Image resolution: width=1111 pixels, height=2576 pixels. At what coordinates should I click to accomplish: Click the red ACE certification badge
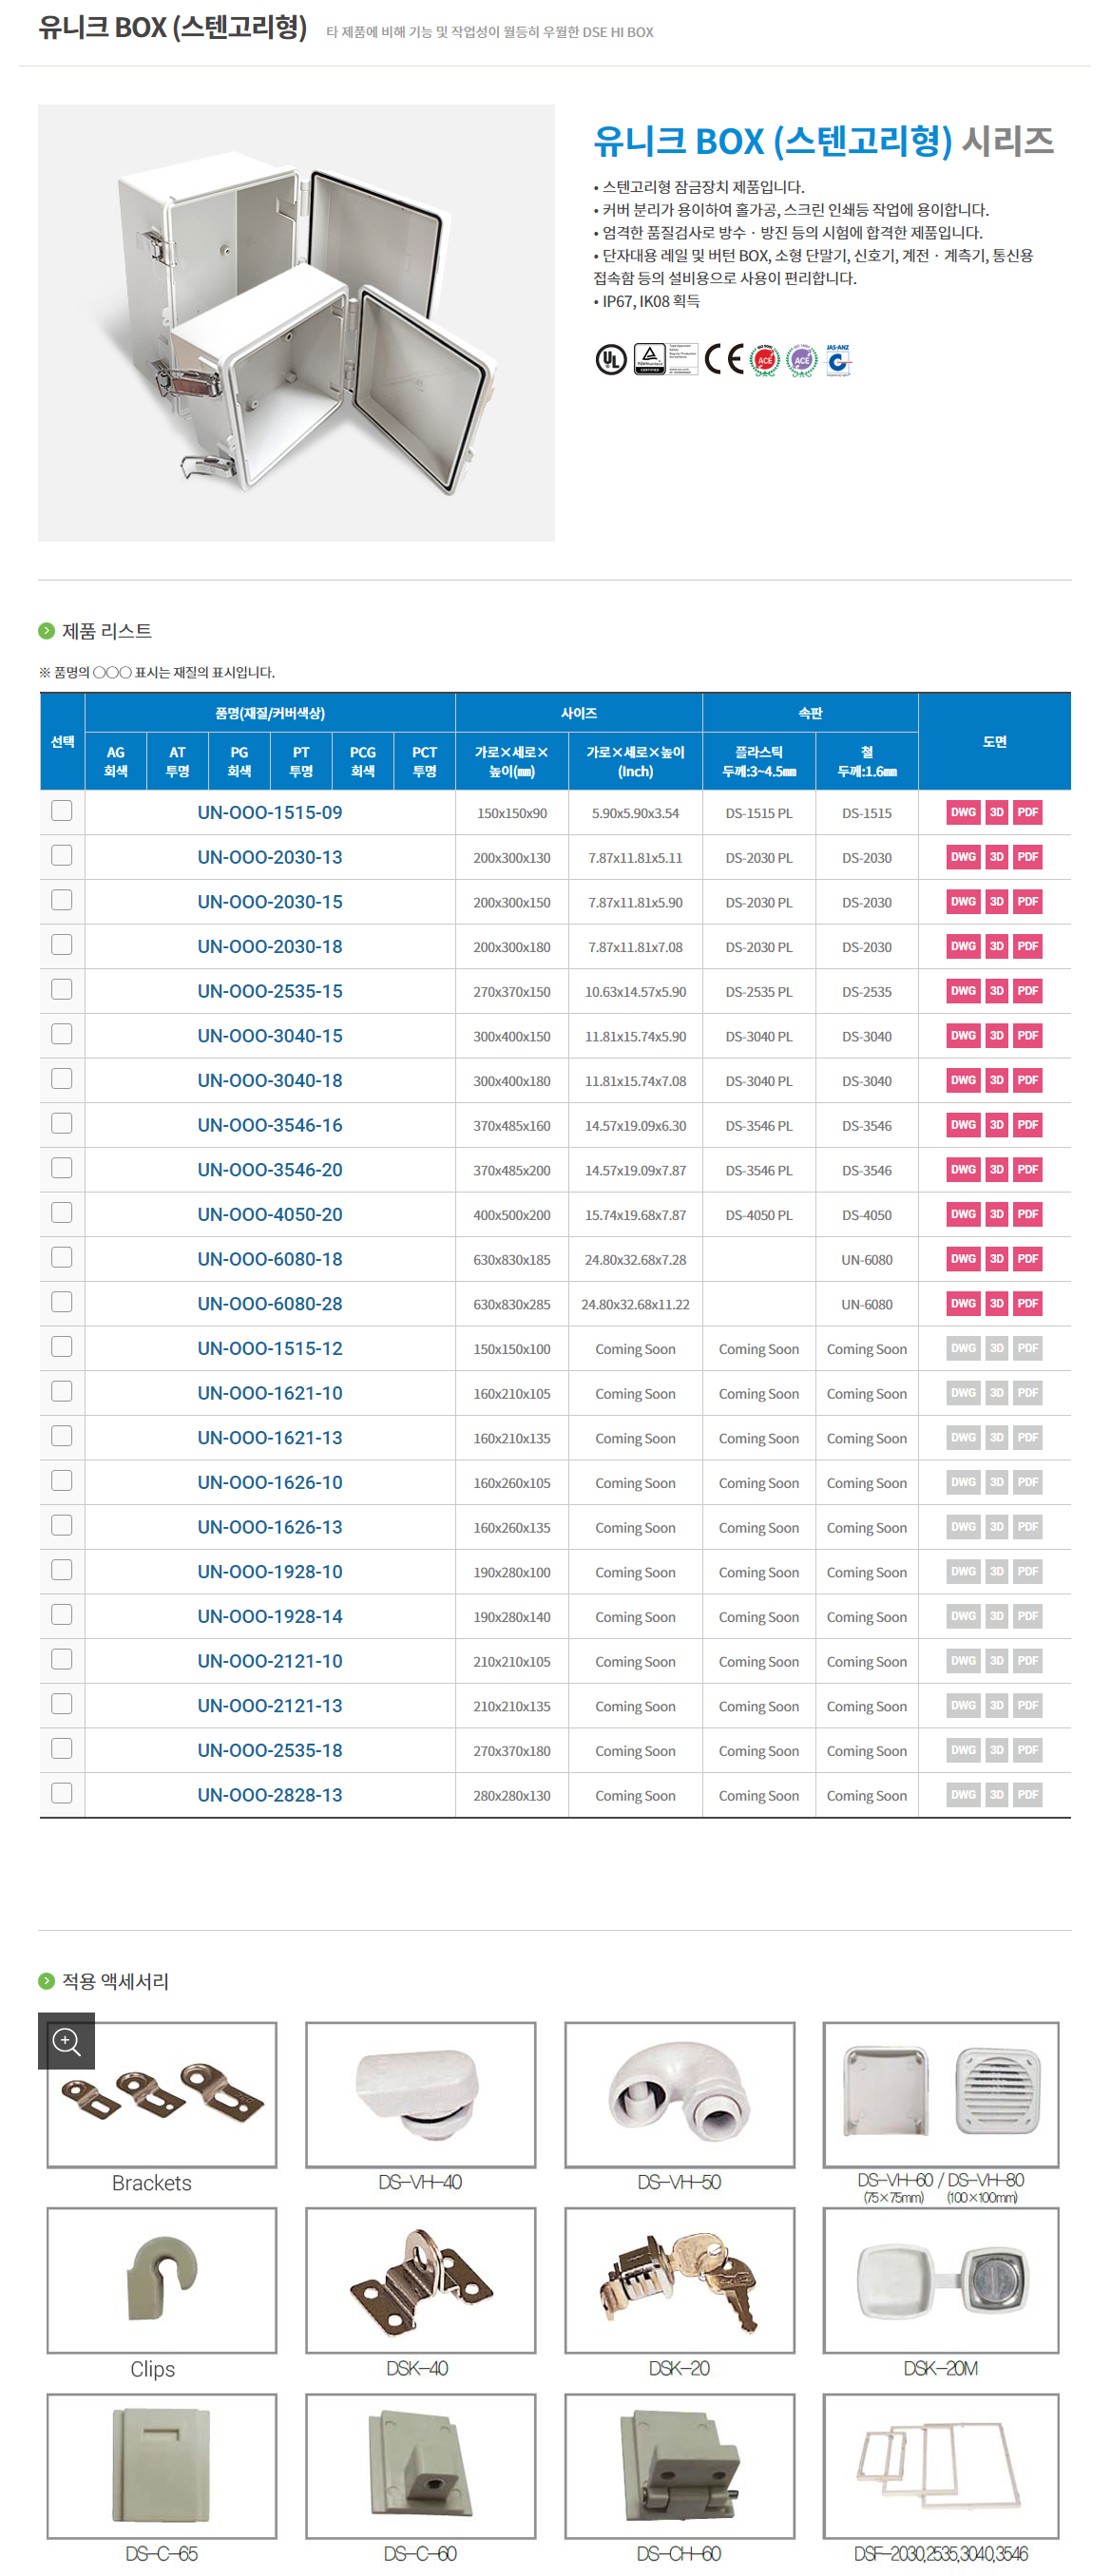coord(765,360)
